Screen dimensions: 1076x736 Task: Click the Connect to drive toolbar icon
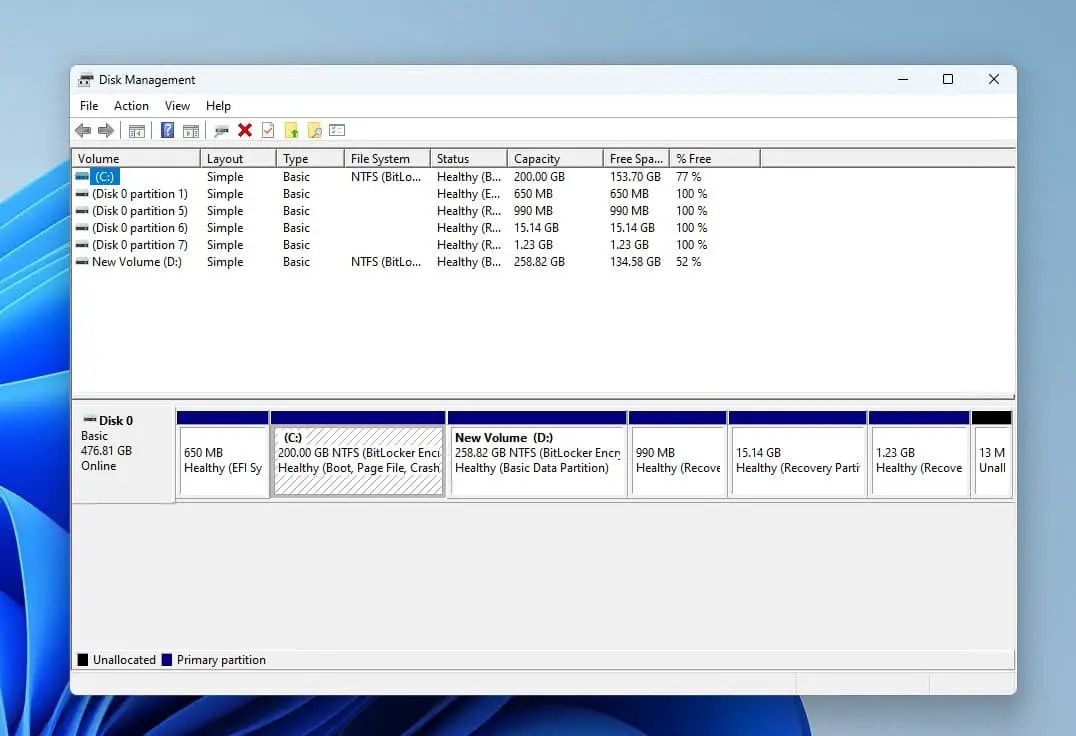click(x=221, y=130)
